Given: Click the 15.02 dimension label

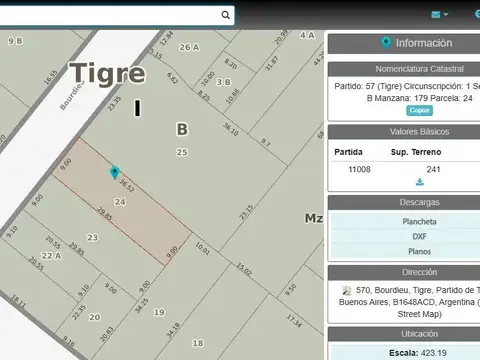Looking at the screenshot, I should [244, 269].
